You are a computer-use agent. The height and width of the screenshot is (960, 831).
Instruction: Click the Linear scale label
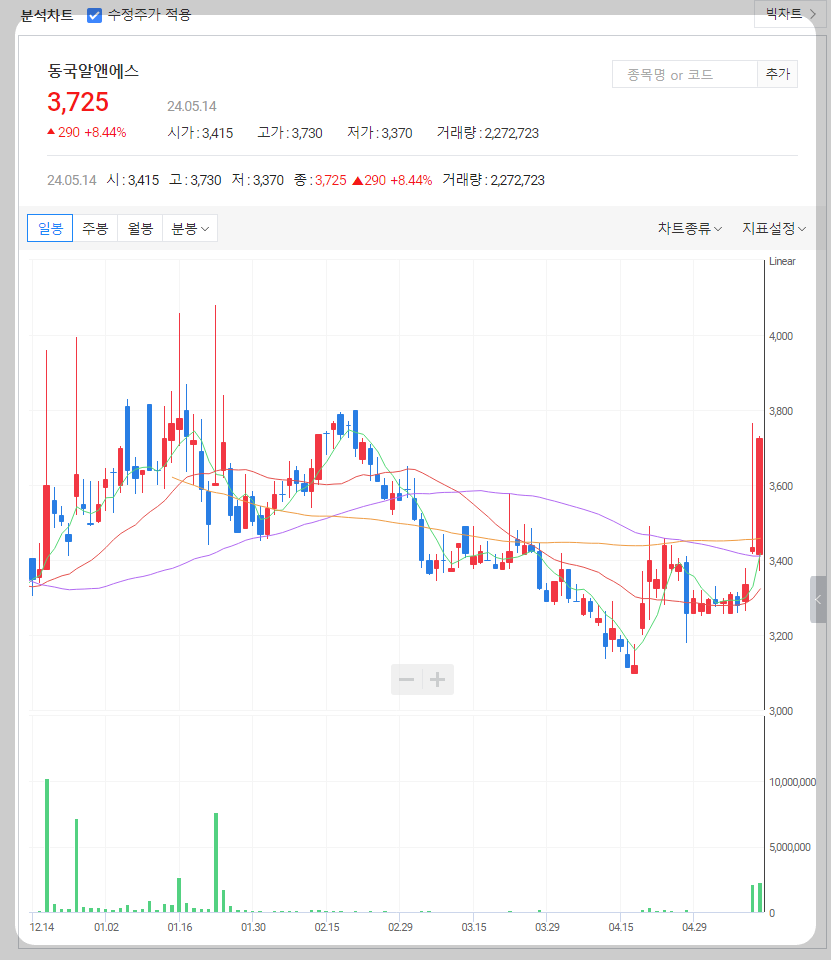pyautogui.click(x=782, y=261)
